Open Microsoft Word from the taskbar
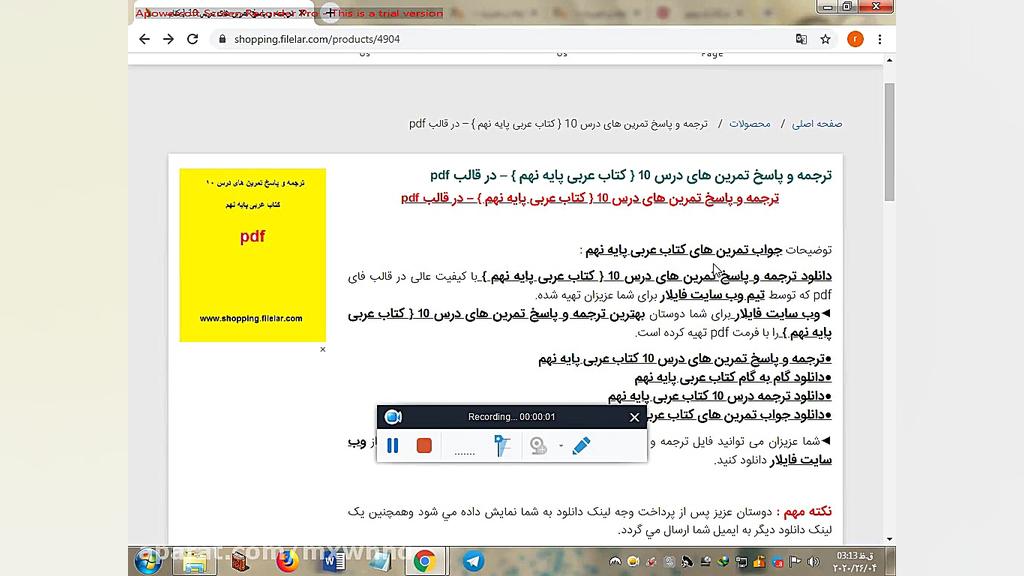The image size is (1024, 576). [x=332, y=561]
